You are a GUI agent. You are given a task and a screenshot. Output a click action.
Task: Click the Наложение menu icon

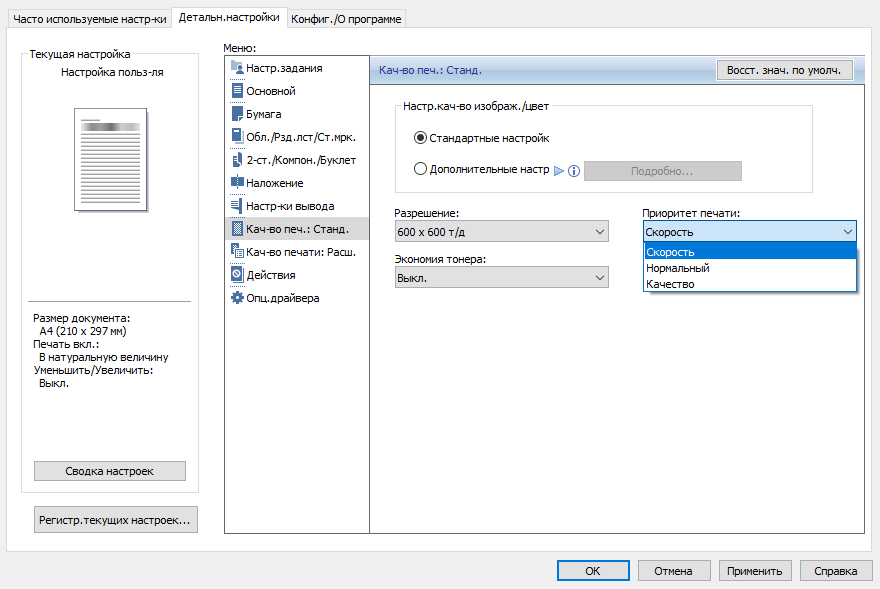point(237,183)
